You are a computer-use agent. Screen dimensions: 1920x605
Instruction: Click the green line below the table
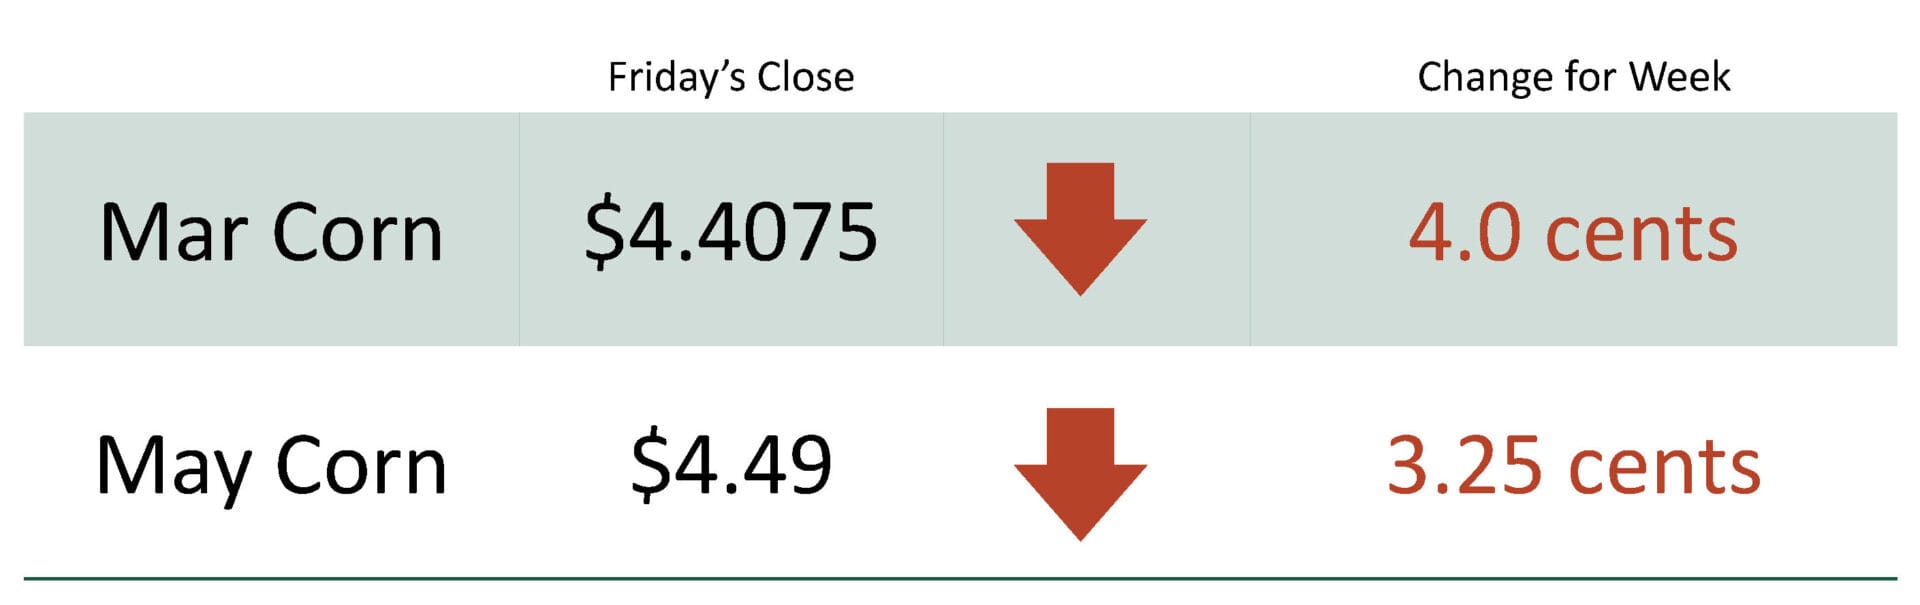pos(960,578)
